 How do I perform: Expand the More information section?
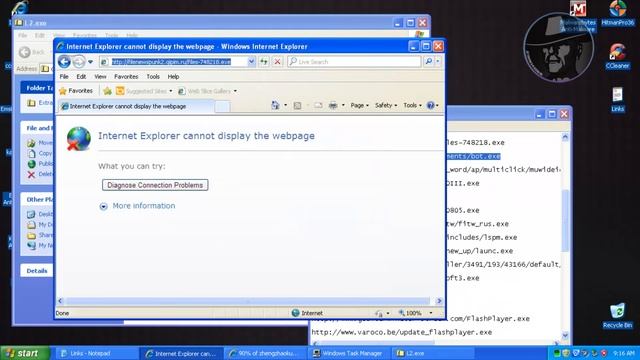point(103,207)
